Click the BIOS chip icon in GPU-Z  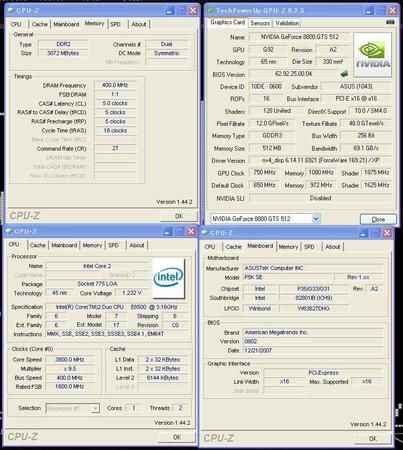pyautogui.click(x=344, y=73)
